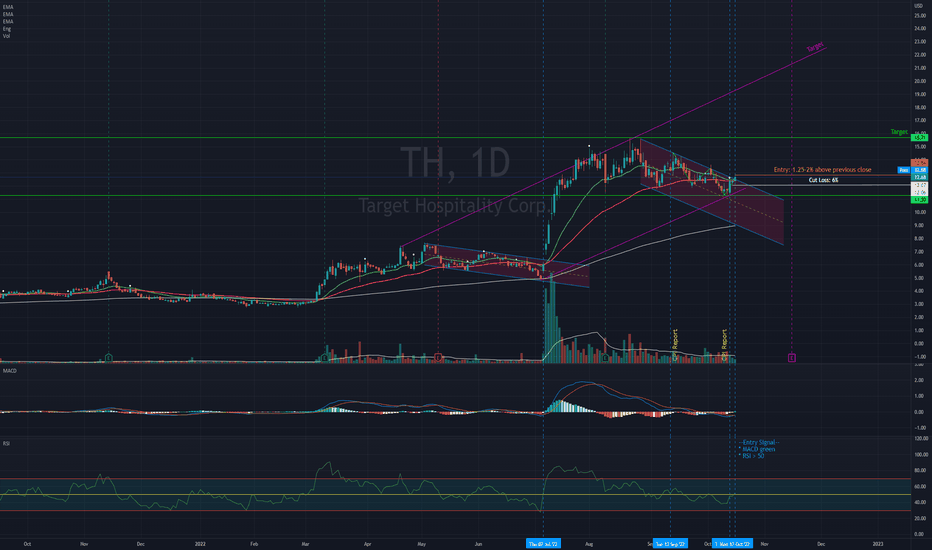932x550 pixels.
Task: Click the 'RSI > 50' note line
Action: (752, 456)
